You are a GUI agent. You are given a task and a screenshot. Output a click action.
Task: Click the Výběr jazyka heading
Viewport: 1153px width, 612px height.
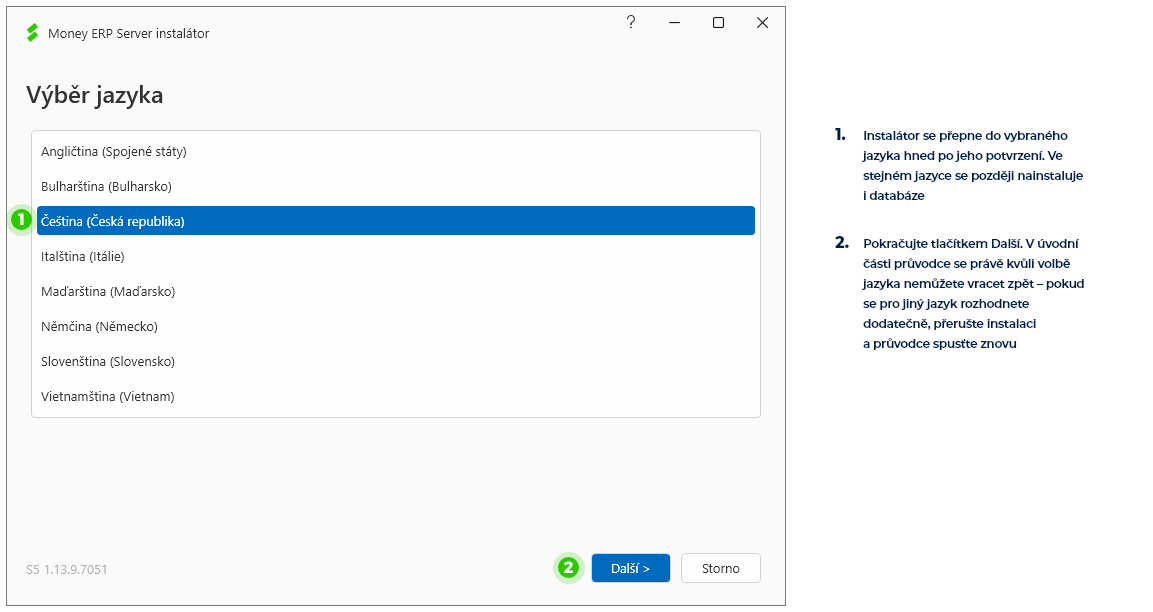tap(95, 95)
